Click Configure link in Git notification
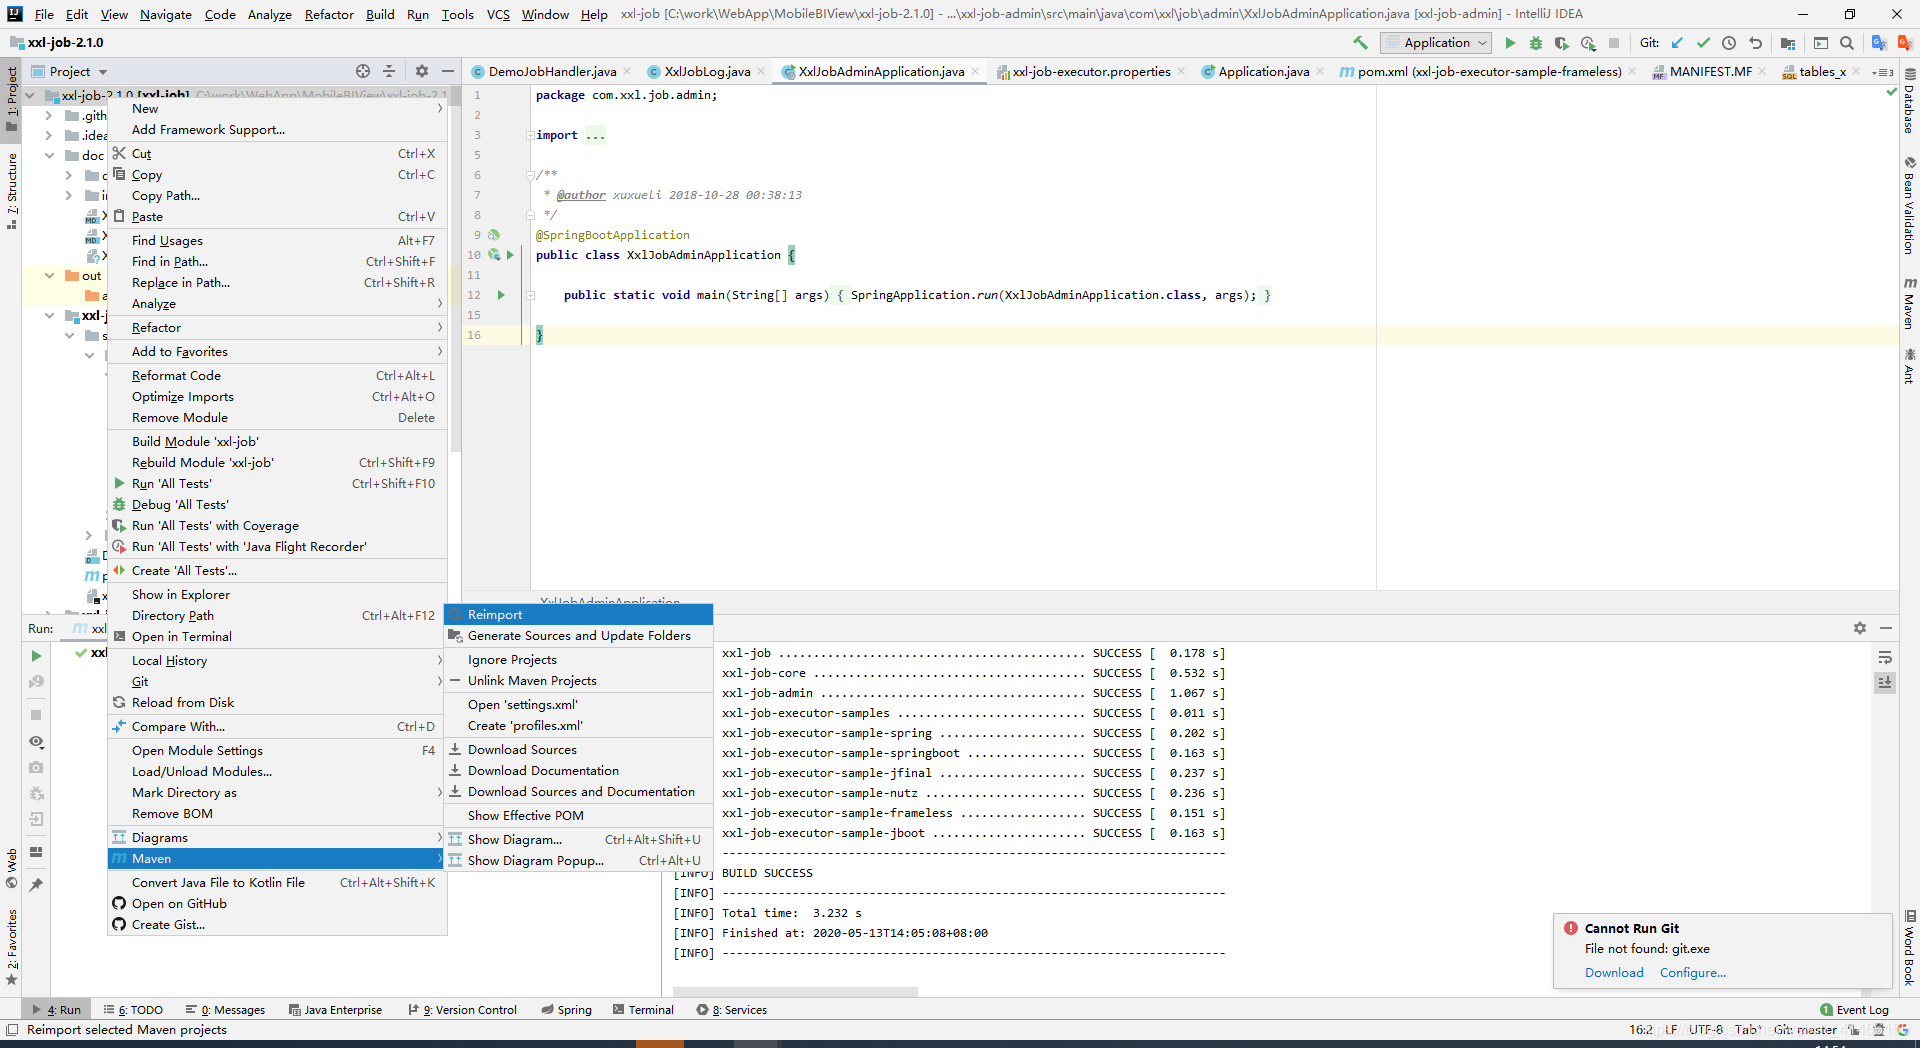Screen dimensions: 1920x1048 point(1693,973)
